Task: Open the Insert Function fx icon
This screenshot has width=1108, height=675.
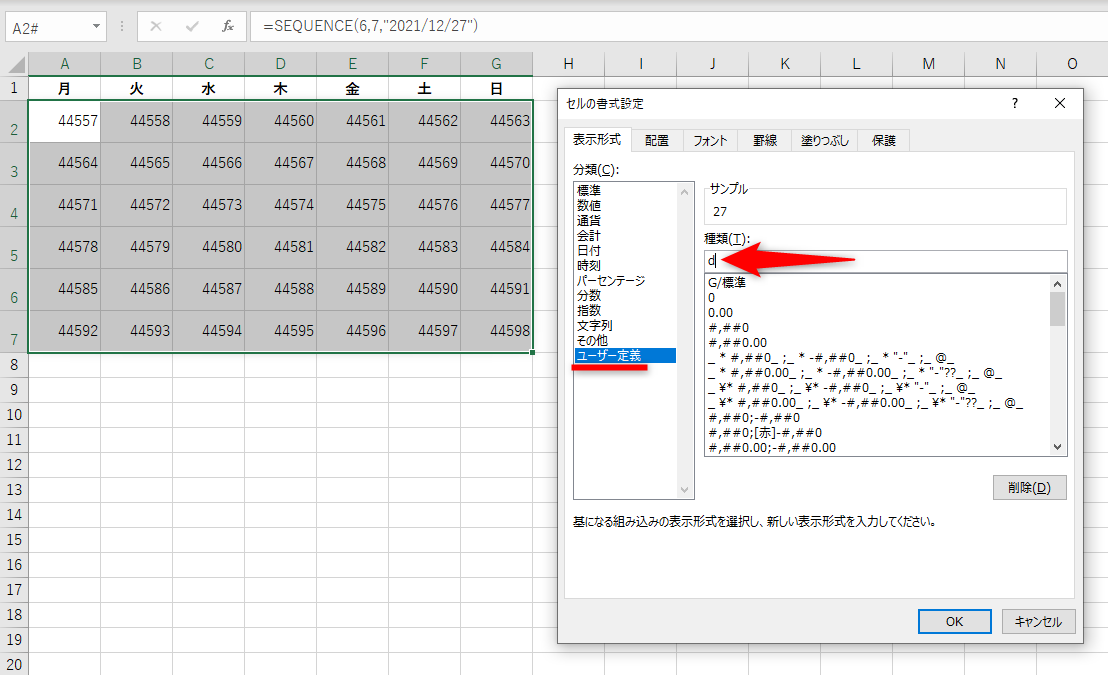Action: pos(228,26)
